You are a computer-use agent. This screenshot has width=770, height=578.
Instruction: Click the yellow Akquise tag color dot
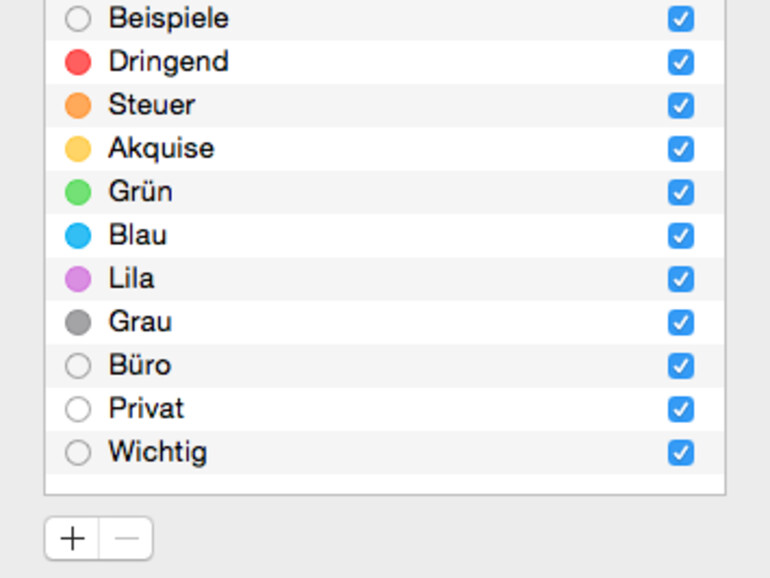(x=78, y=149)
